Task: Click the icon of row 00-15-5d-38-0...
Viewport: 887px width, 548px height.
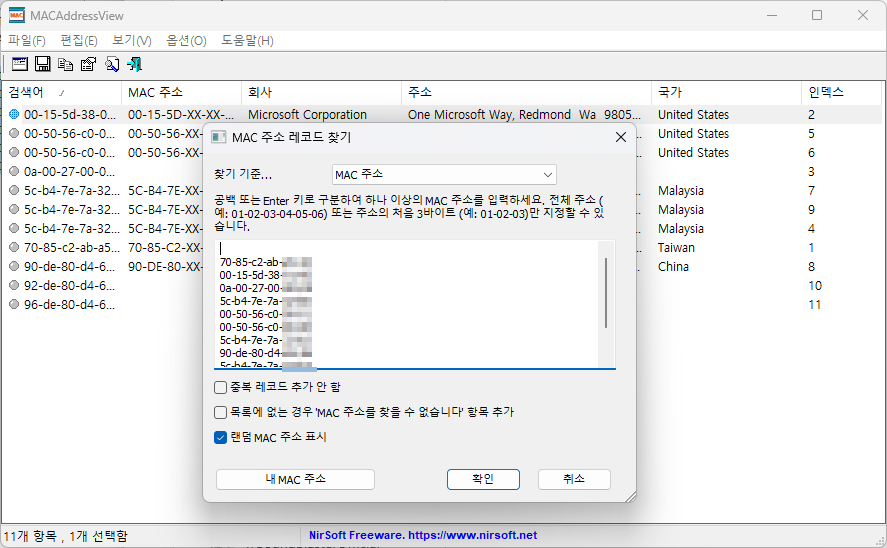Action: coord(14,114)
